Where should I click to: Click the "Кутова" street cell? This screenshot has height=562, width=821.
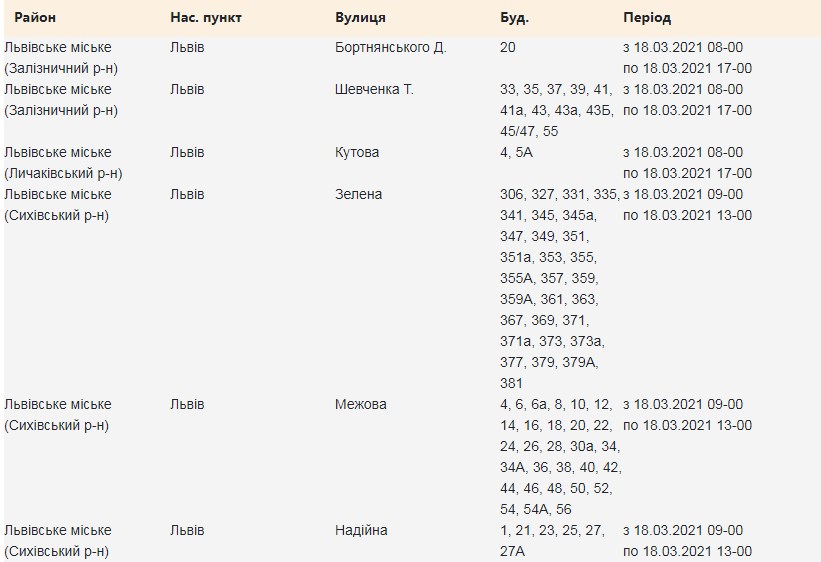(x=357, y=152)
